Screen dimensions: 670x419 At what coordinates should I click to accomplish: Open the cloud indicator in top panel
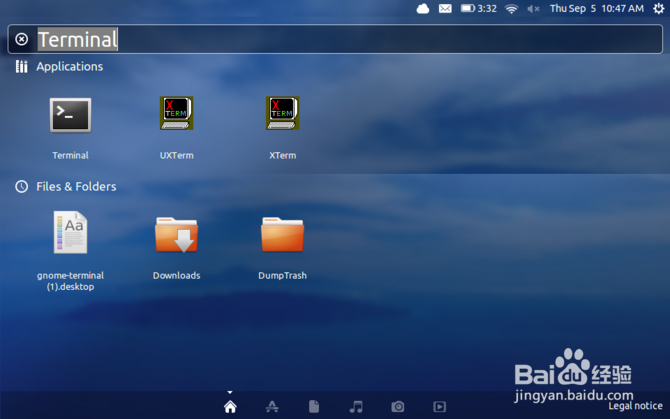tap(423, 9)
